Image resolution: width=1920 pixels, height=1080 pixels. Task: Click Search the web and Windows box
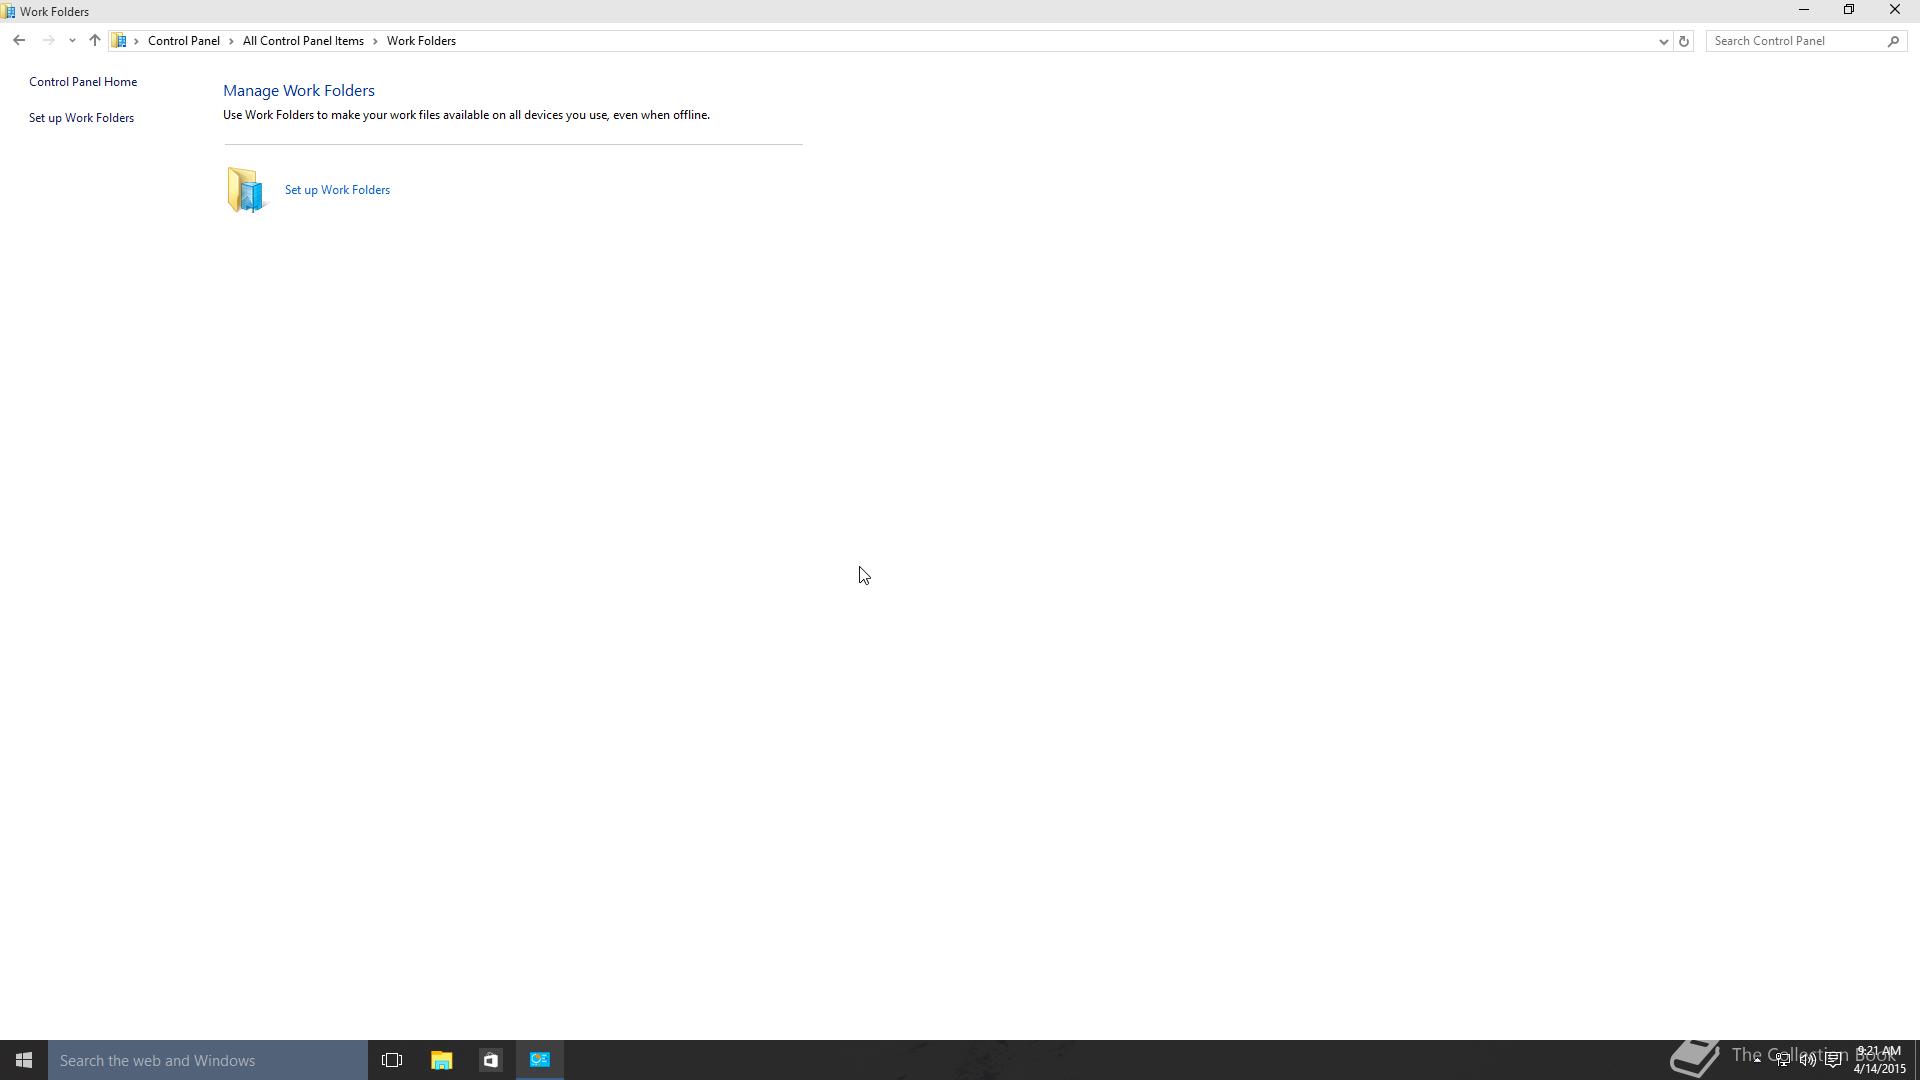[208, 1060]
